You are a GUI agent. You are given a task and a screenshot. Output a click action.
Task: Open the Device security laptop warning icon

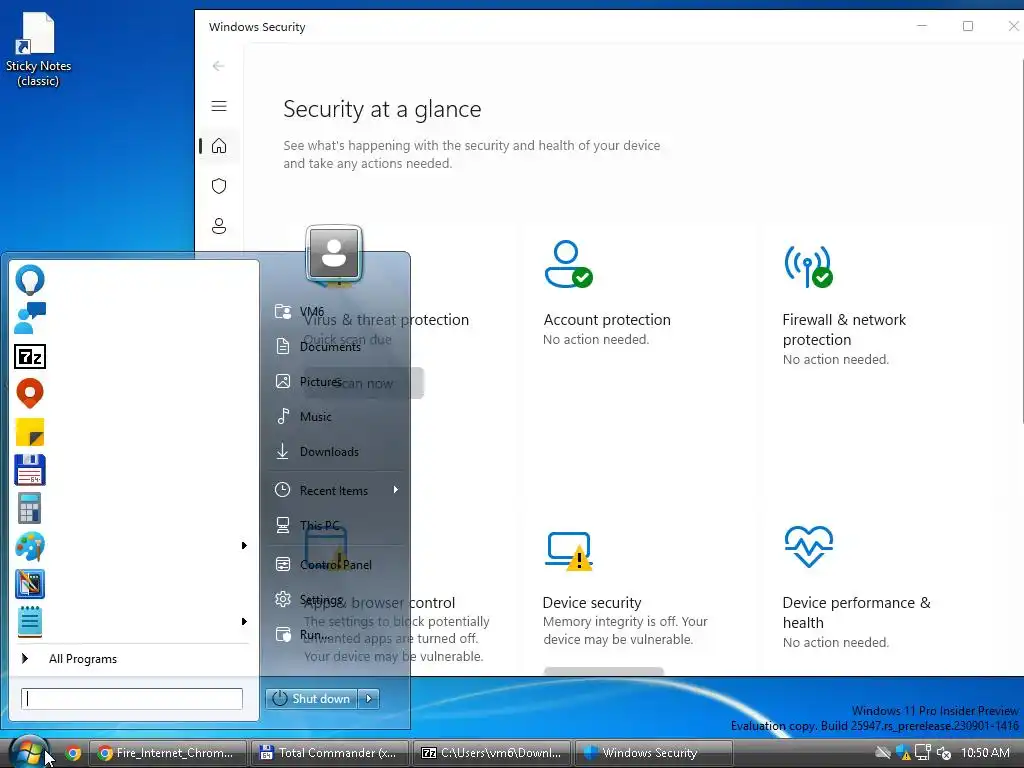(x=569, y=551)
